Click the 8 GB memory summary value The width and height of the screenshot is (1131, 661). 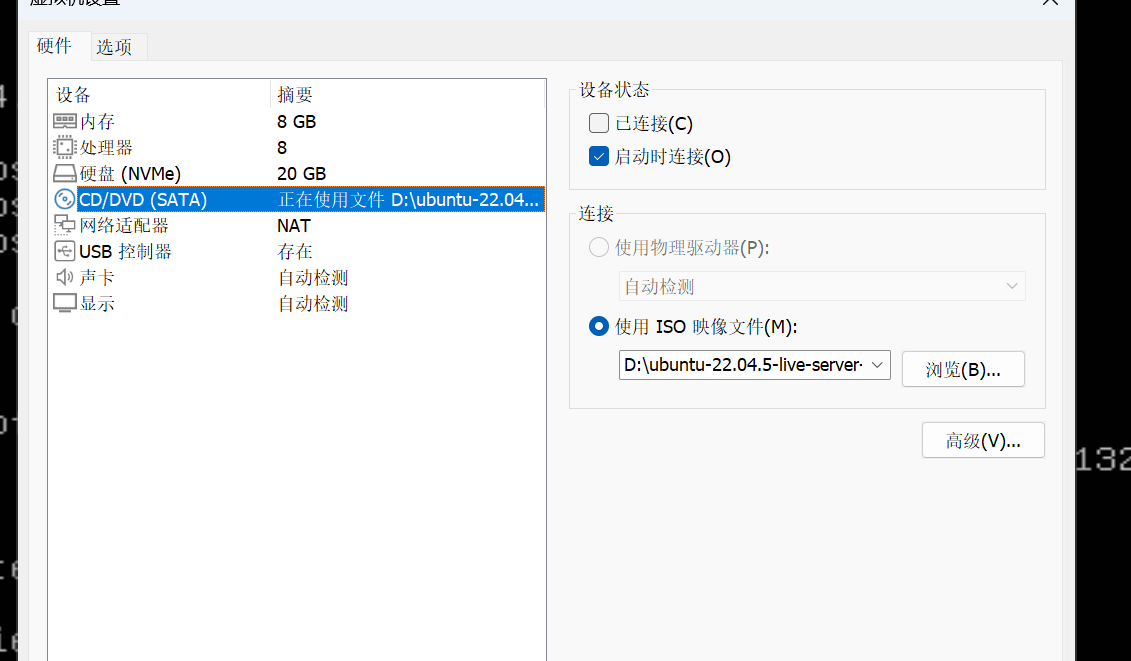pos(296,121)
